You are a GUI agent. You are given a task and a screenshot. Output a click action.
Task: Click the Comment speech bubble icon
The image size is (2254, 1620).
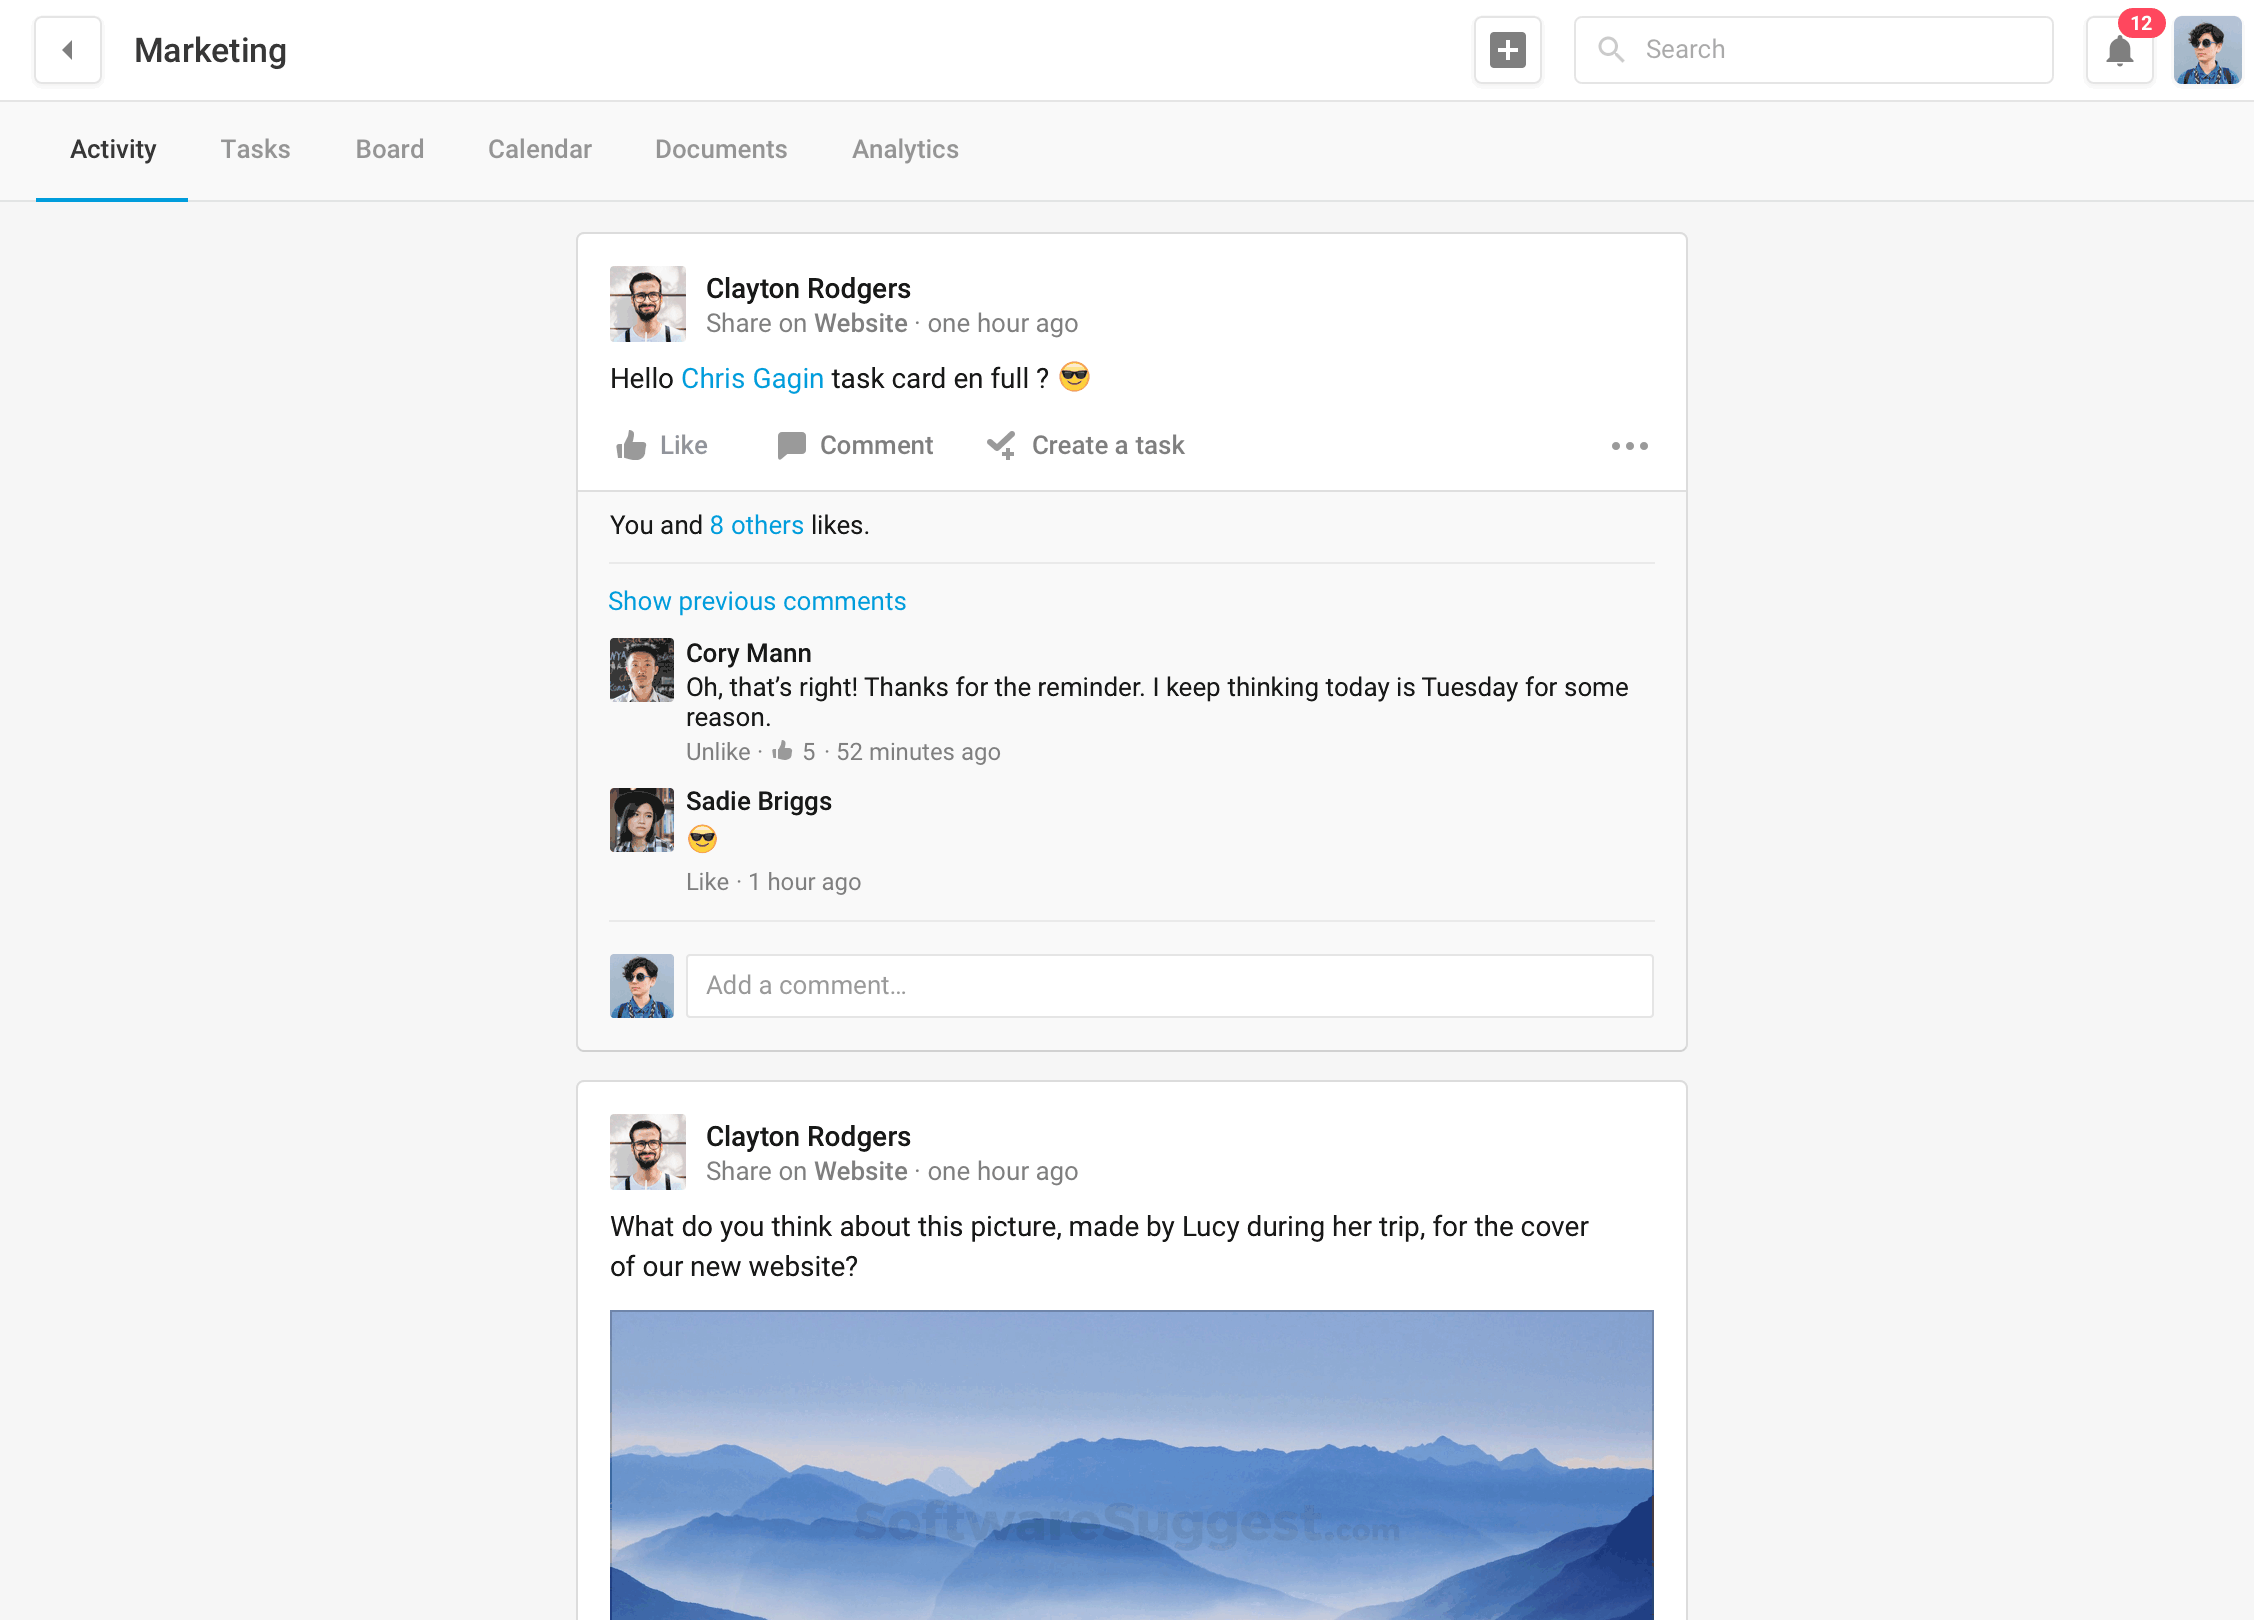click(x=791, y=445)
